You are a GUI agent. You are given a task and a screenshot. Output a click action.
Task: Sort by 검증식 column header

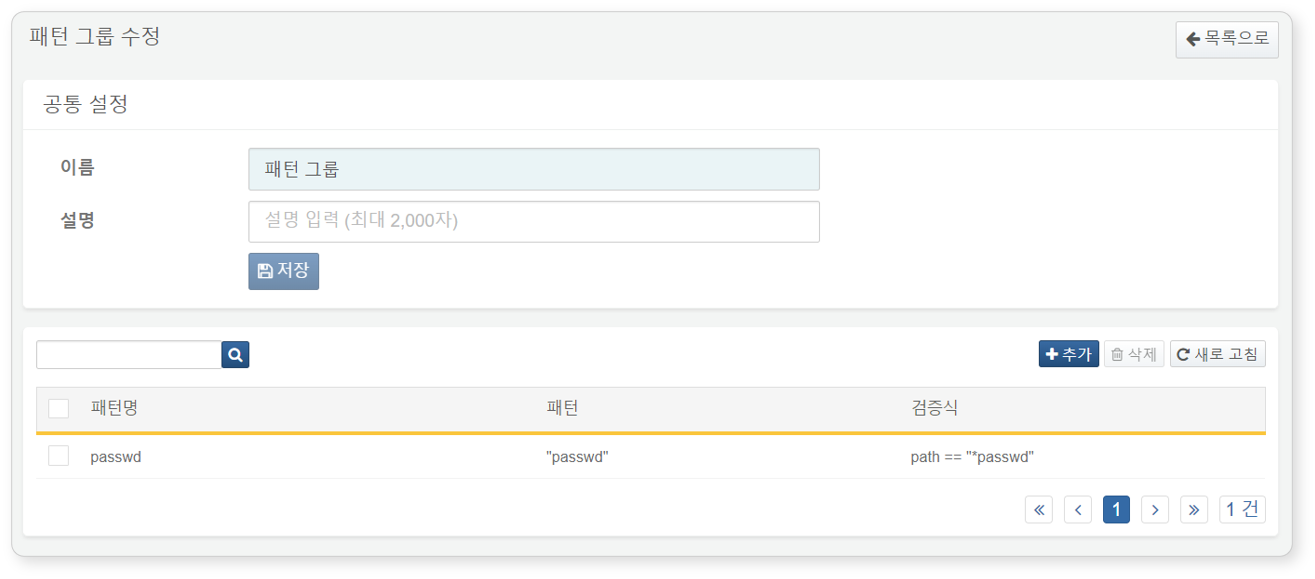(x=934, y=408)
